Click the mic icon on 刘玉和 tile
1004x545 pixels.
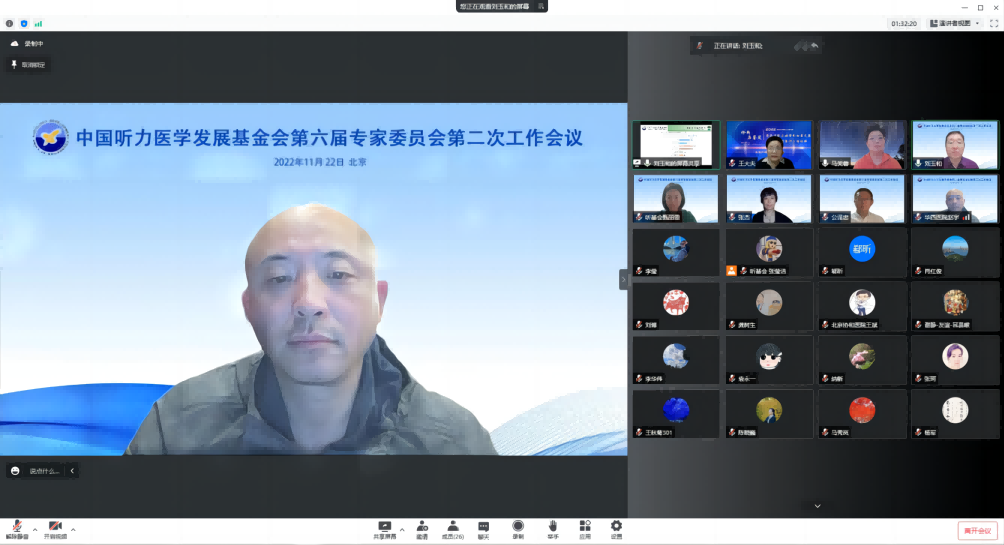tap(918, 164)
